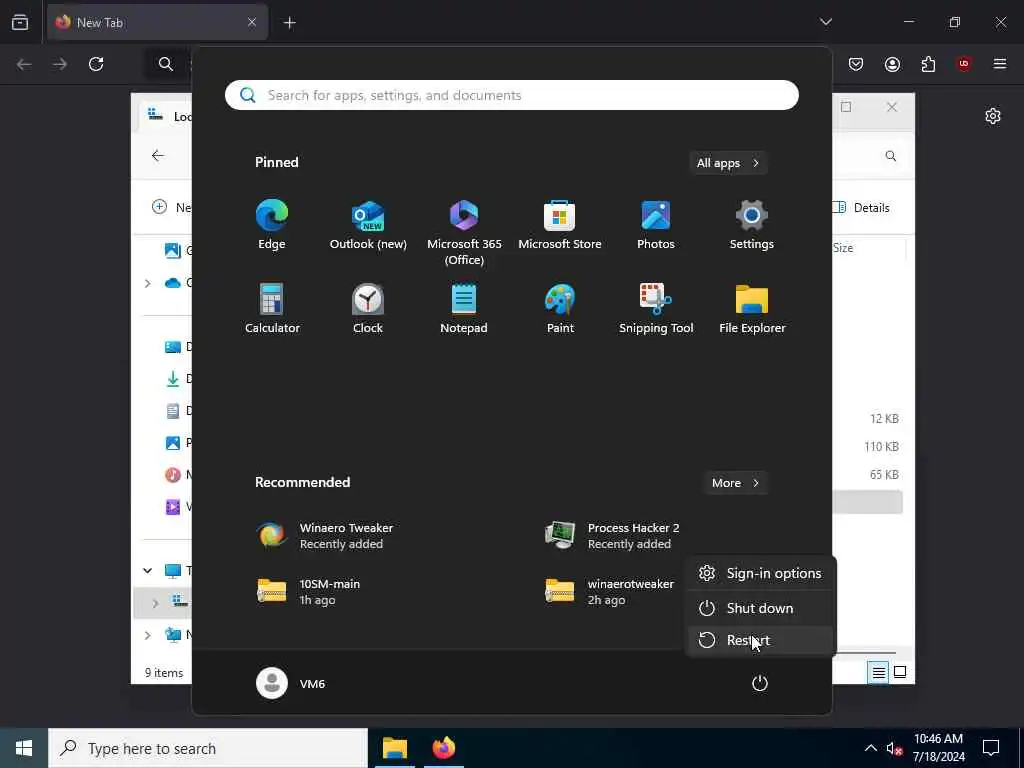Switch File Explorer to details view
Image resolution: width=1024 pixels, height=768 pixels.
[879, 672]
